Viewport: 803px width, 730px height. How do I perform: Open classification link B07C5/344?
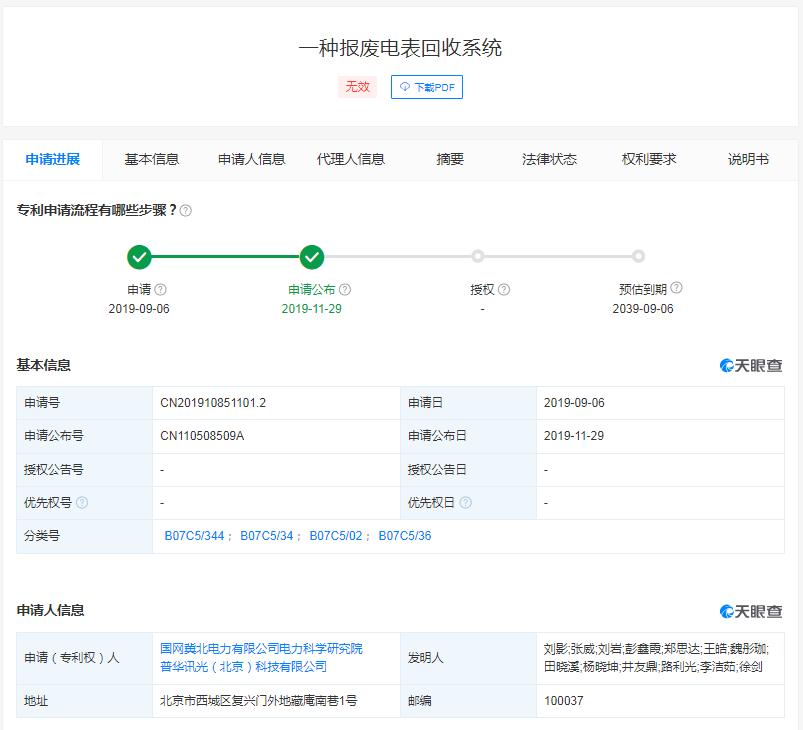coord(194,536)
